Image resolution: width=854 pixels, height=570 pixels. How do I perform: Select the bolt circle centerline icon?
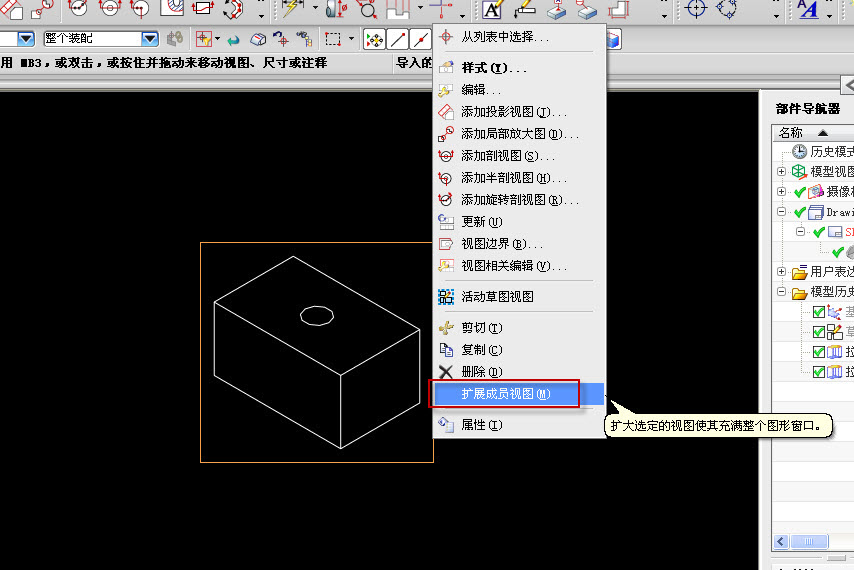click(x=727, y=8)
